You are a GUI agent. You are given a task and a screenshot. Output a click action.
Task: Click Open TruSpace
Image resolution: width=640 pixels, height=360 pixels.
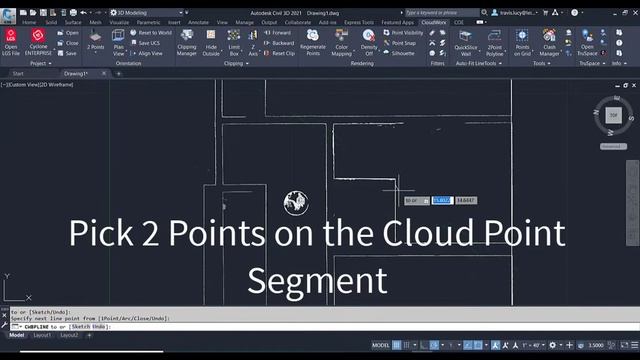point(587,42)
